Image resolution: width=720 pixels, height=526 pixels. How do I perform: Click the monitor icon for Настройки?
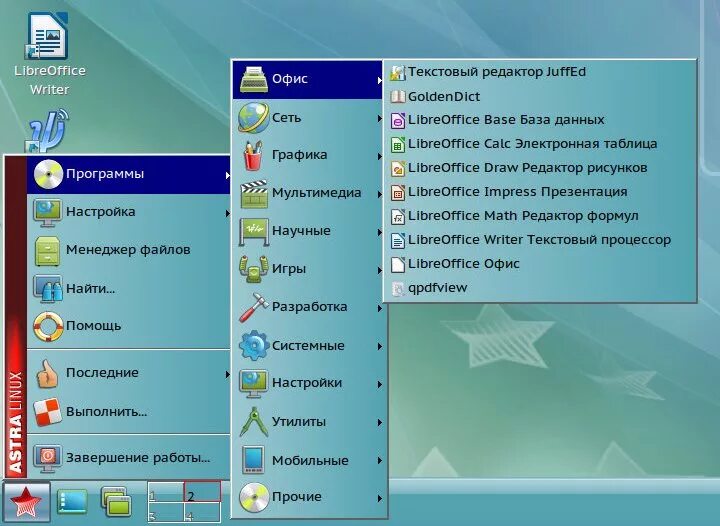pos(253,384)
